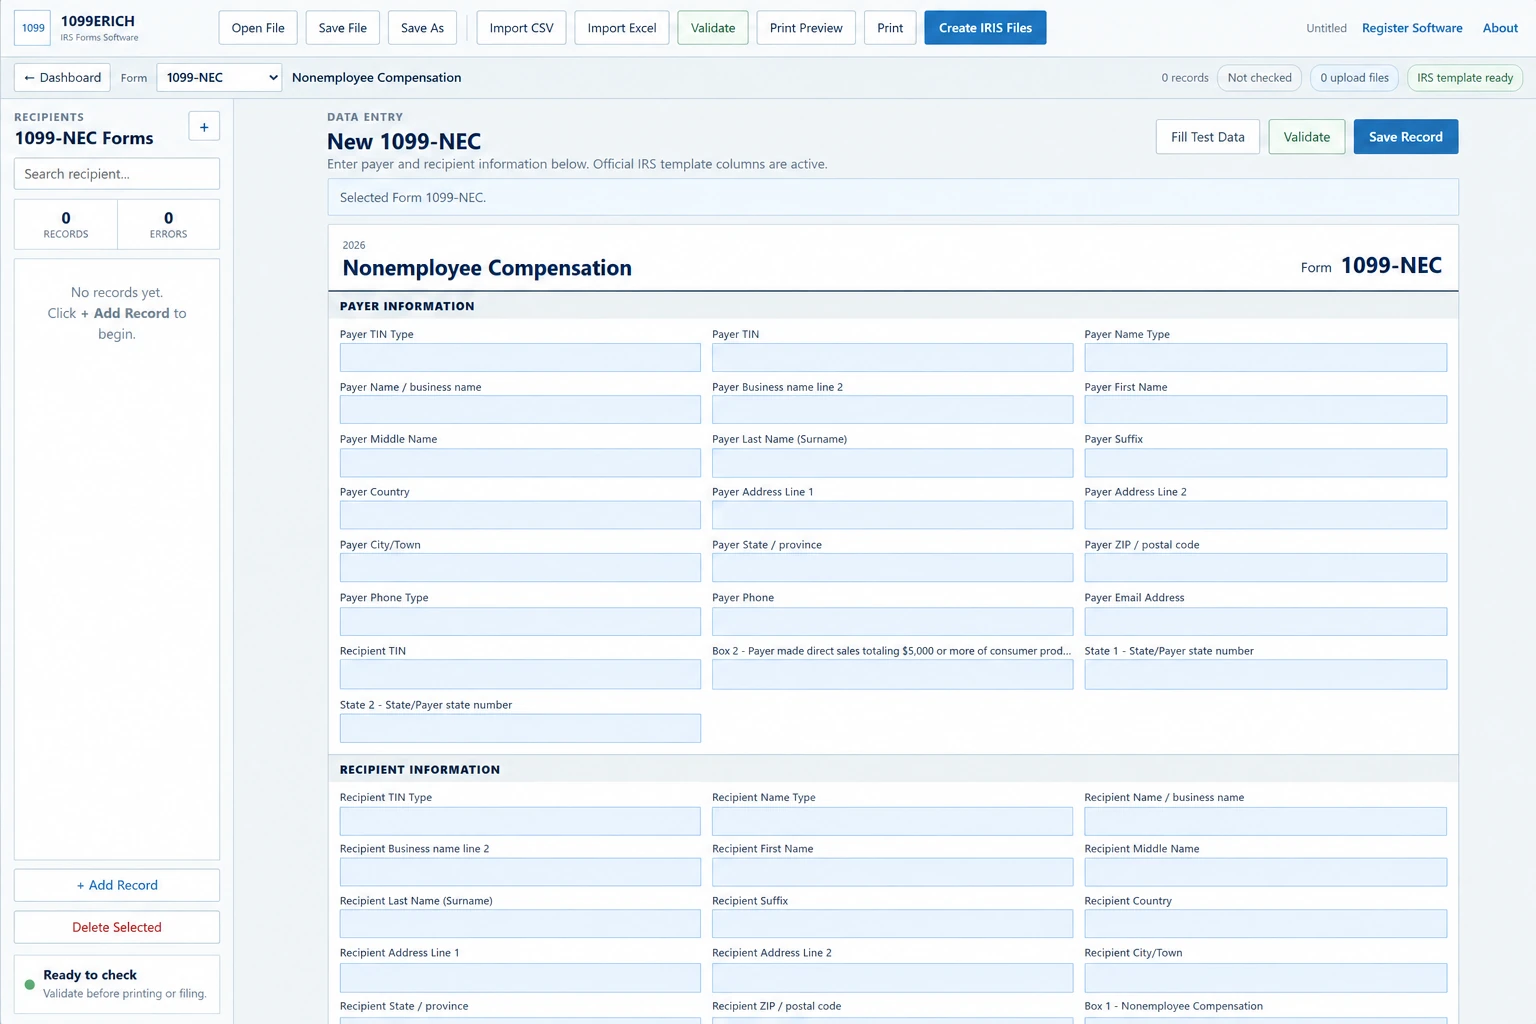
Task: Click the Recipient Name Type field
Action: [x=892, y=821]
